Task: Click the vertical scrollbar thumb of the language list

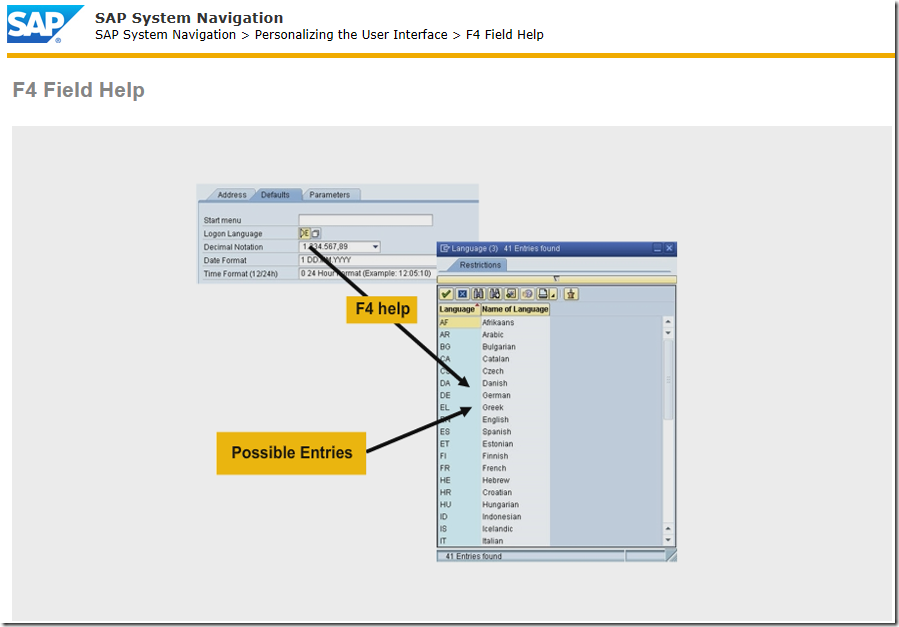Action: (x=668, y=379)
